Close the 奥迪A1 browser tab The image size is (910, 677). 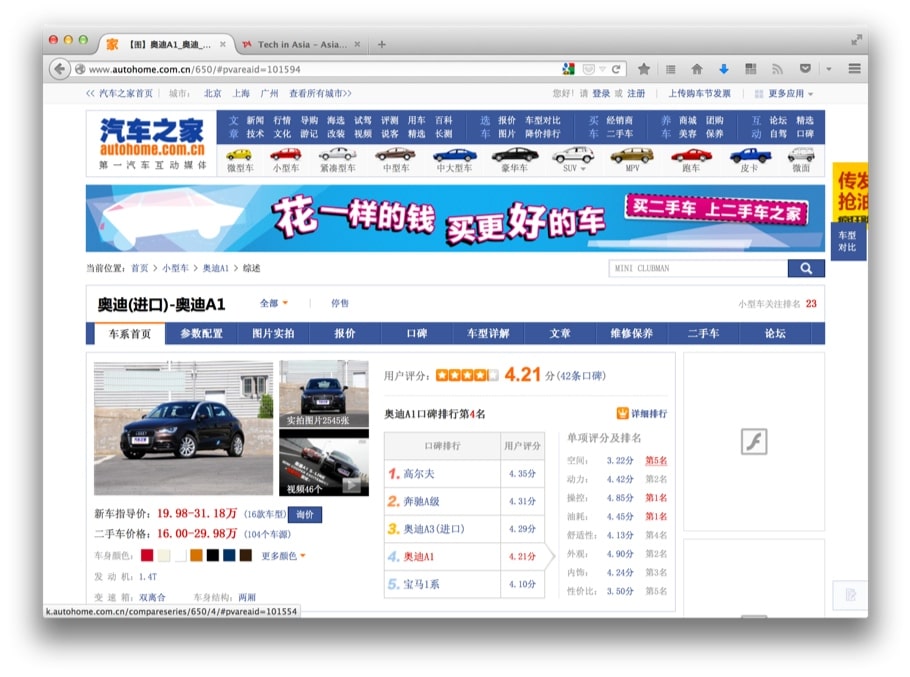(222, 44)
